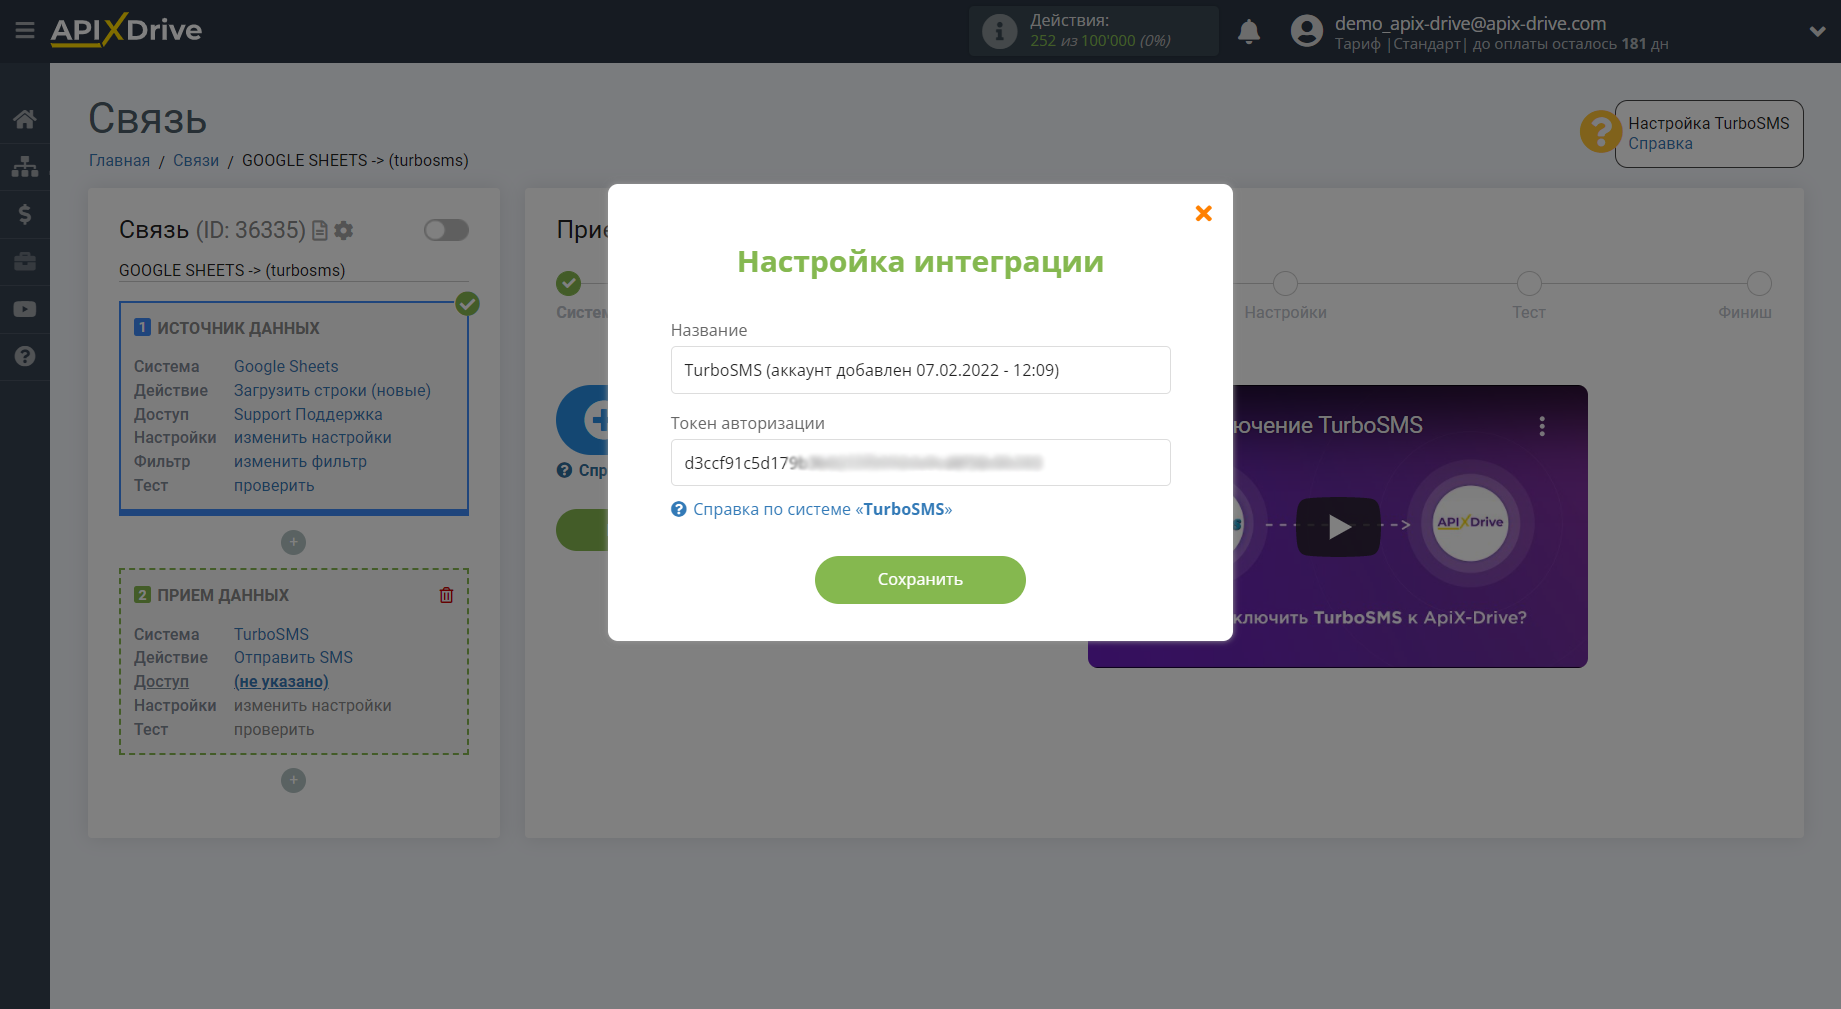This screenshot has height=1009, width=1841.
Task: Open the connections sitemap sidebar icon
Action: point(25,166)
